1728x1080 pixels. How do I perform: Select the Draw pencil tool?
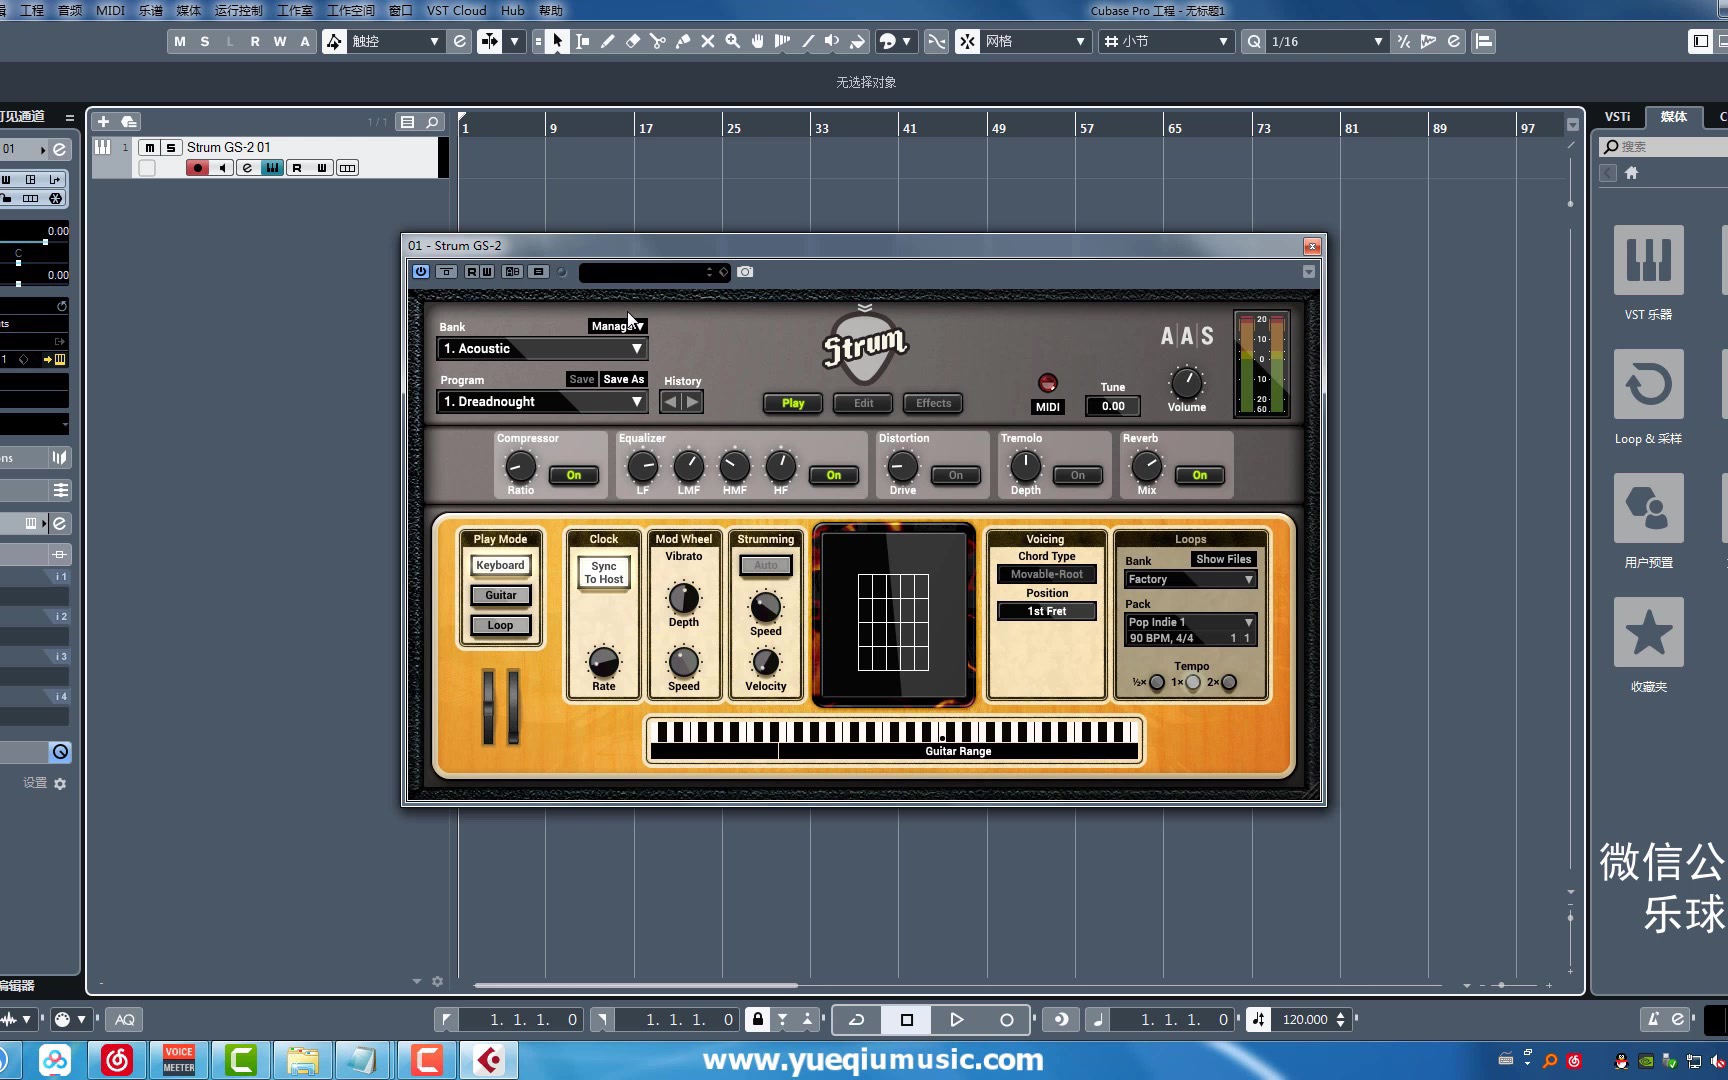pos(607,41)
